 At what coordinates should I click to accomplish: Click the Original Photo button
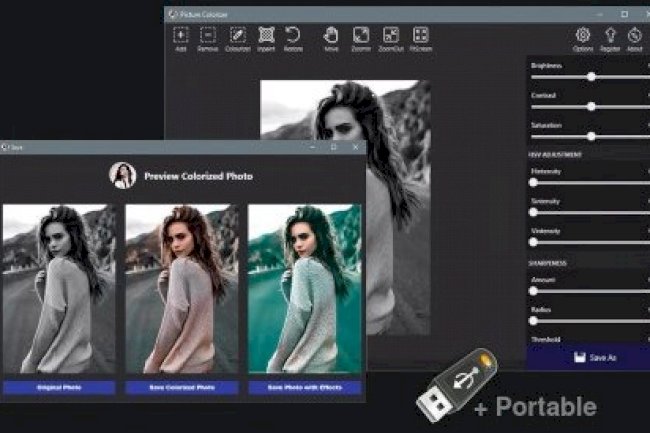coord(58,386)
